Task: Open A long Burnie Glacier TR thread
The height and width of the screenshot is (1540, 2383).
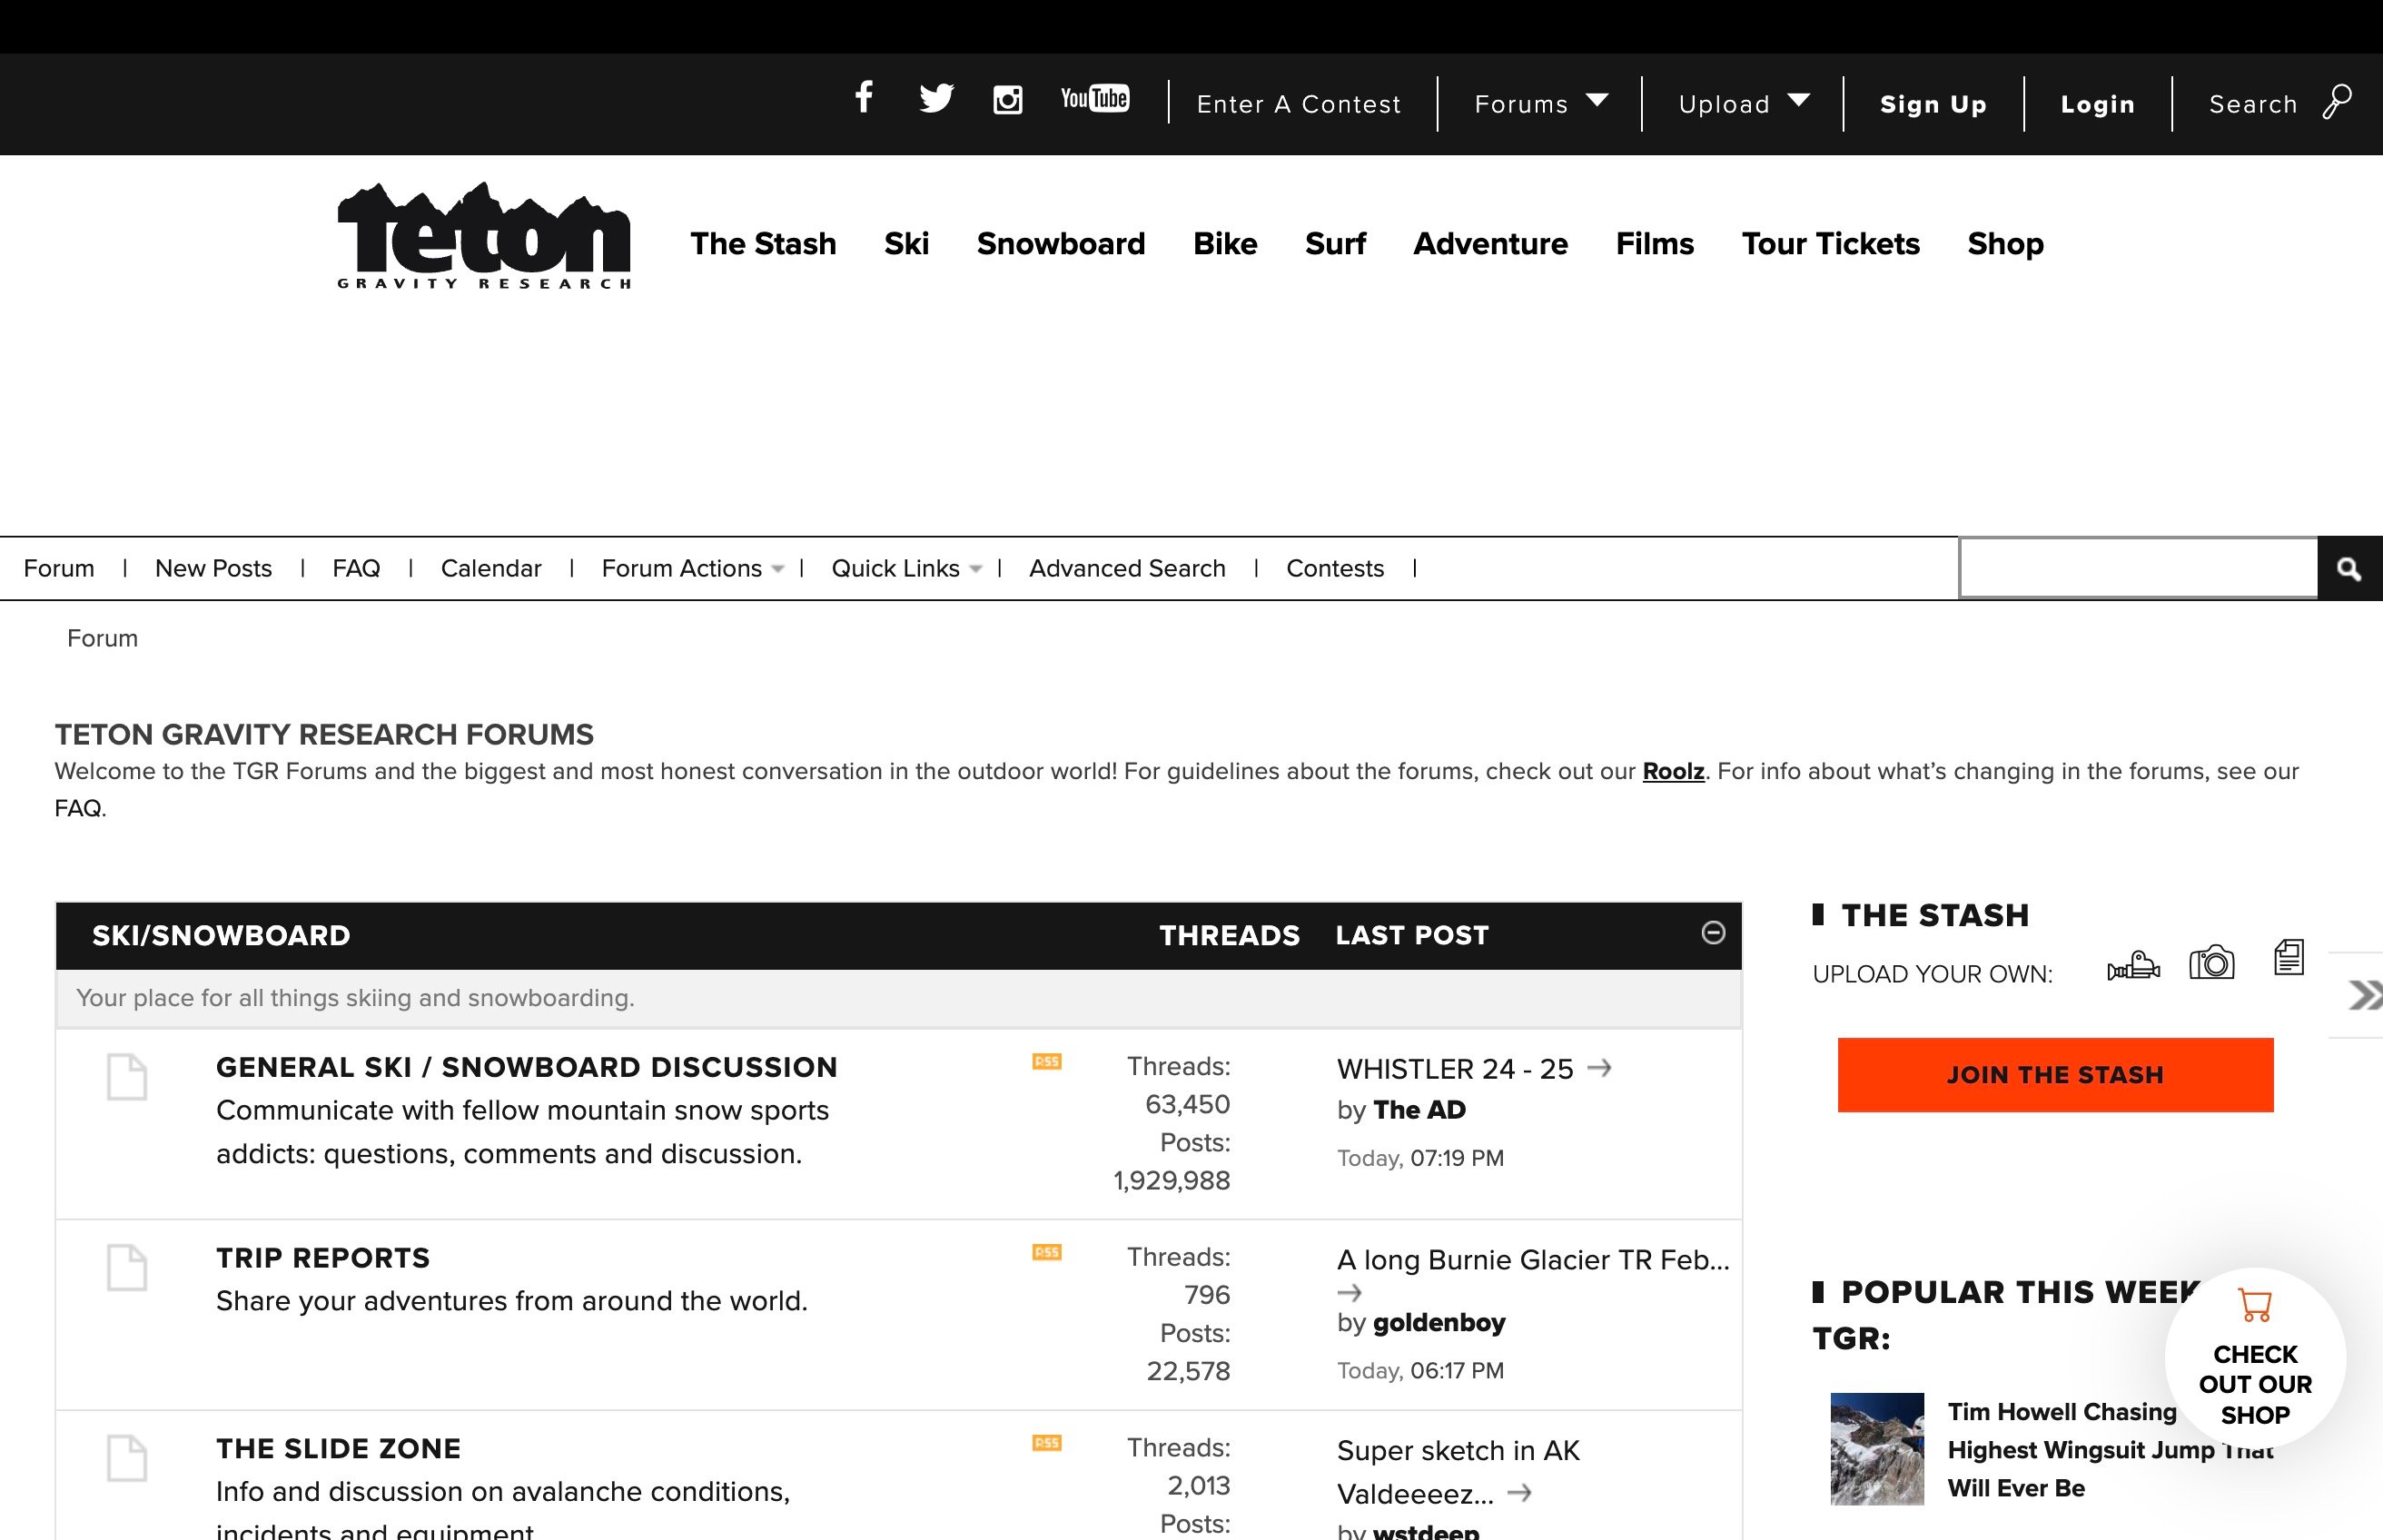Action: (x=1533, y=1260)
